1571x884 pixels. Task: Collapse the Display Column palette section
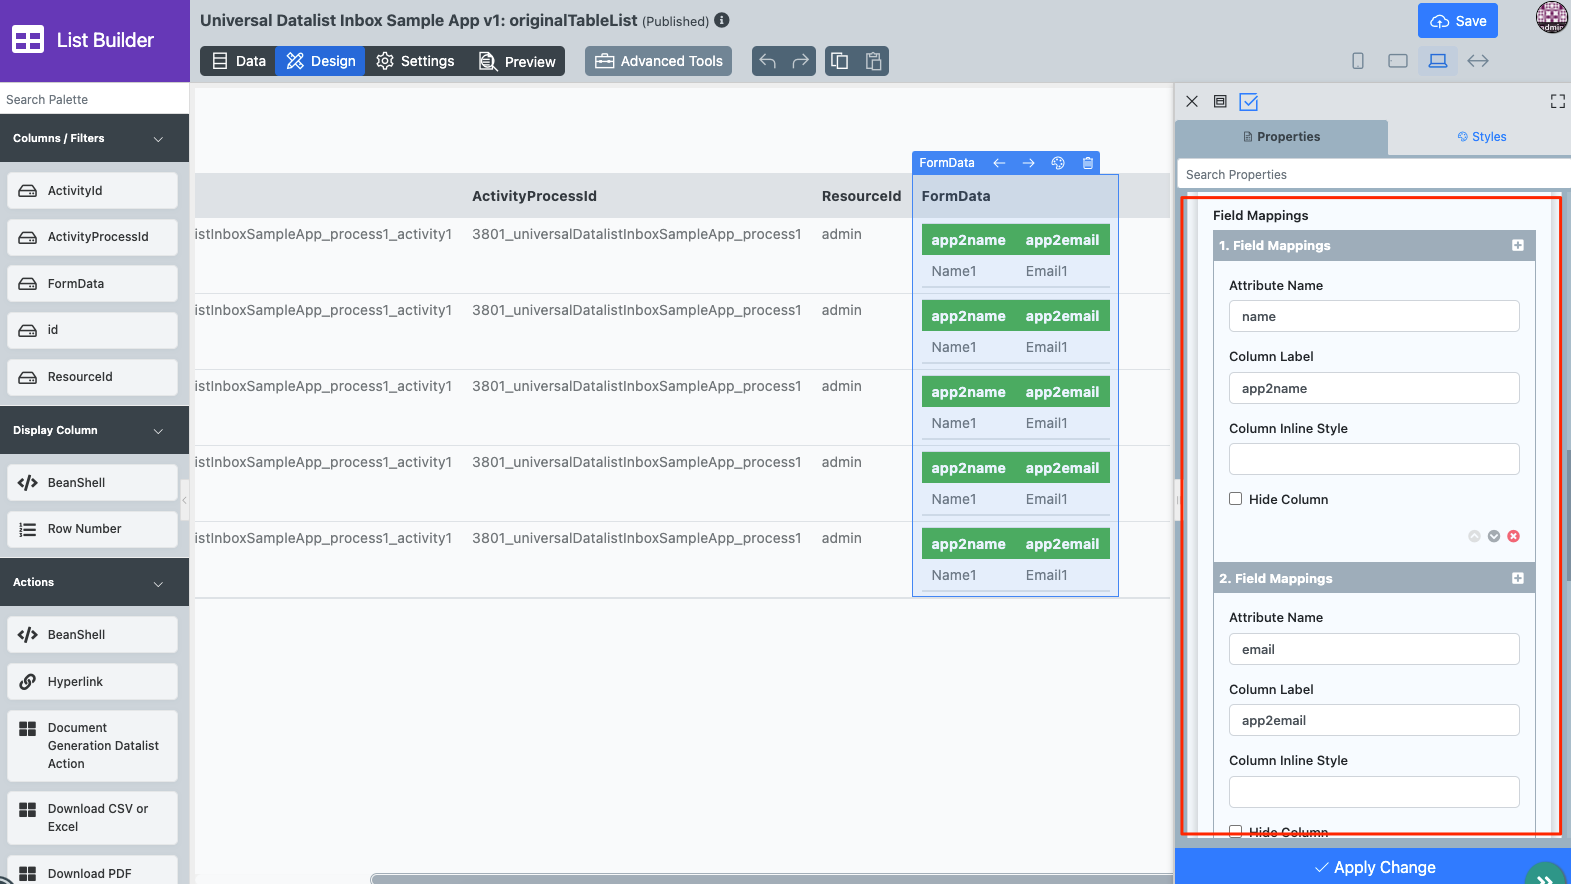point(158,431)
